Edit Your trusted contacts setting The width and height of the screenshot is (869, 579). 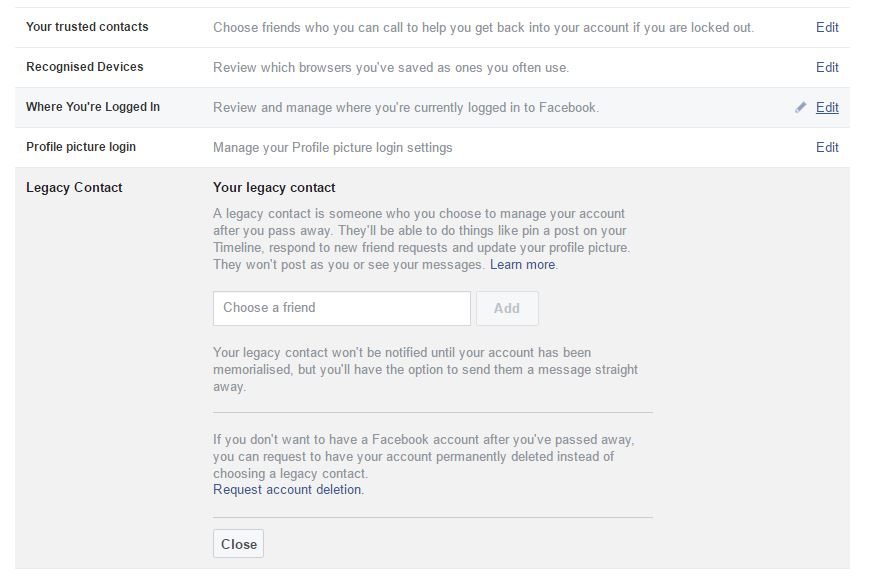tap(827, 27)
